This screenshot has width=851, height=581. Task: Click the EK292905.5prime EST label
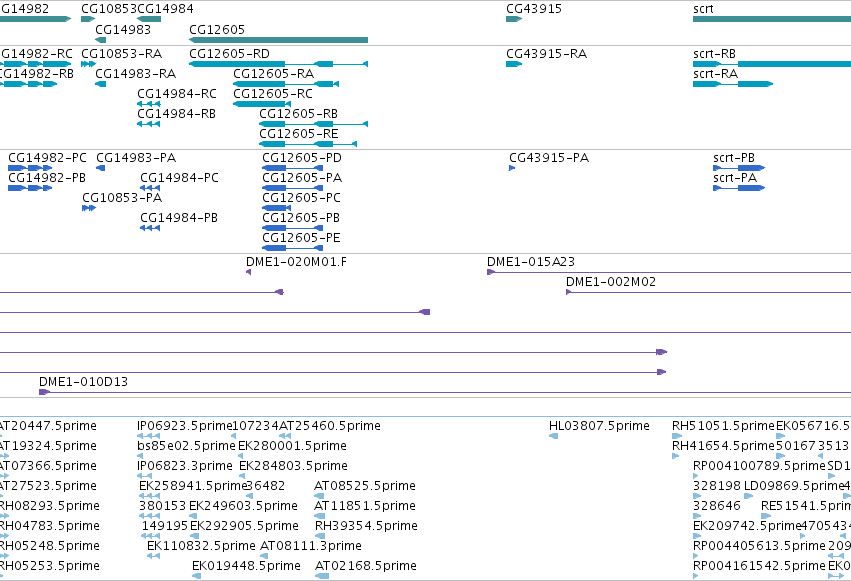(244, 526)
